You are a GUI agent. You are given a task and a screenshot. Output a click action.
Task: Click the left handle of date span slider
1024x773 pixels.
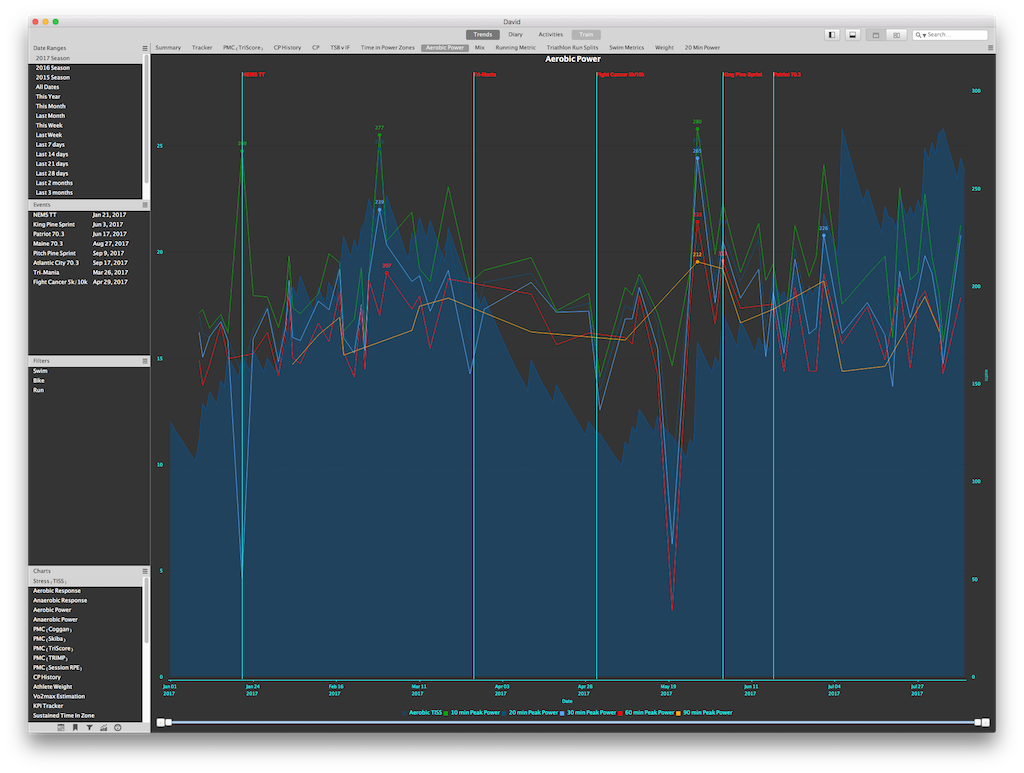[x=168, y=722]
